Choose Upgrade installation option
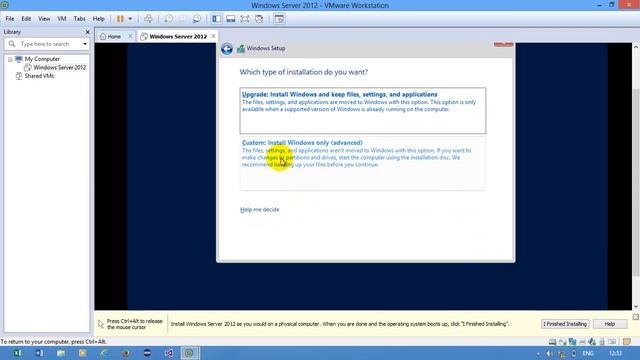This screenshot has height=360, width=640. tap(363, 110)
